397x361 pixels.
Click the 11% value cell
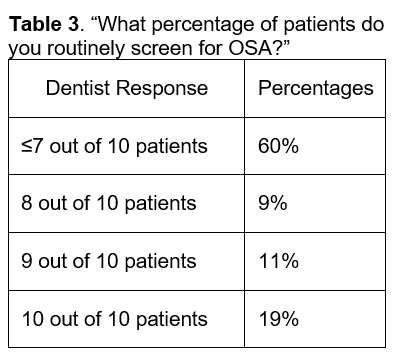315,261
